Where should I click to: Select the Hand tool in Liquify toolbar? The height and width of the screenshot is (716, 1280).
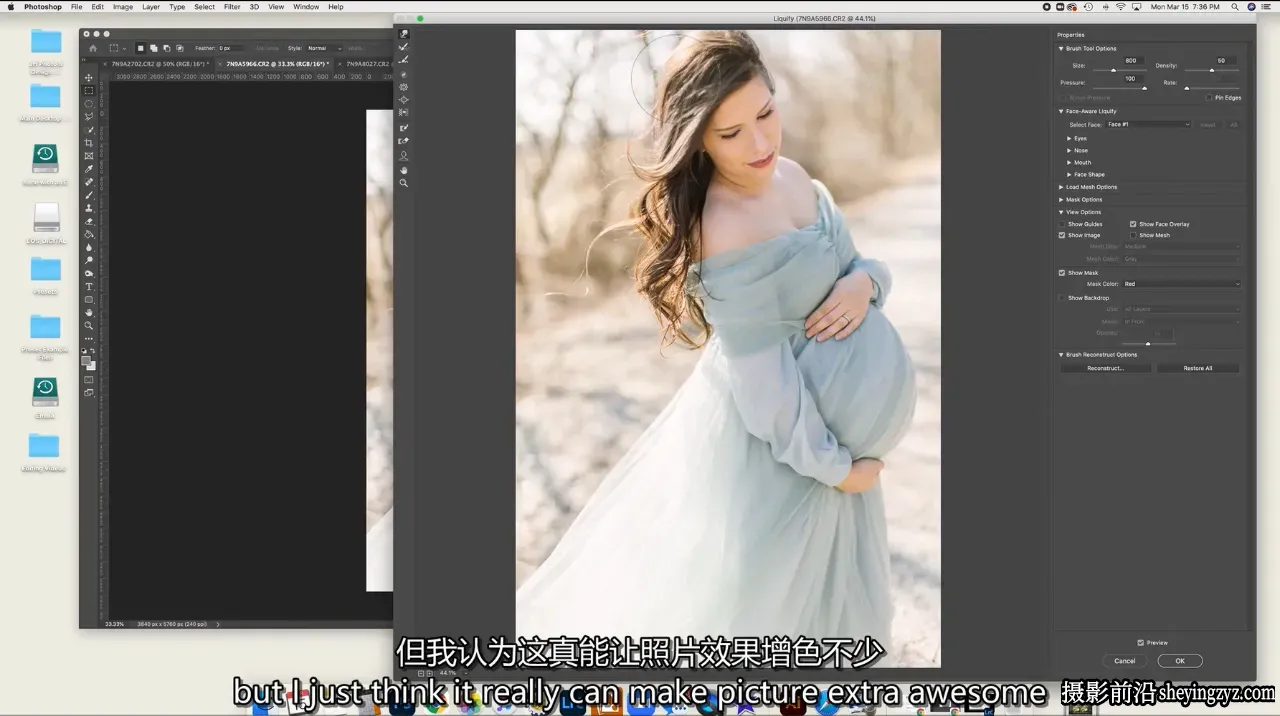pos(404,170)
